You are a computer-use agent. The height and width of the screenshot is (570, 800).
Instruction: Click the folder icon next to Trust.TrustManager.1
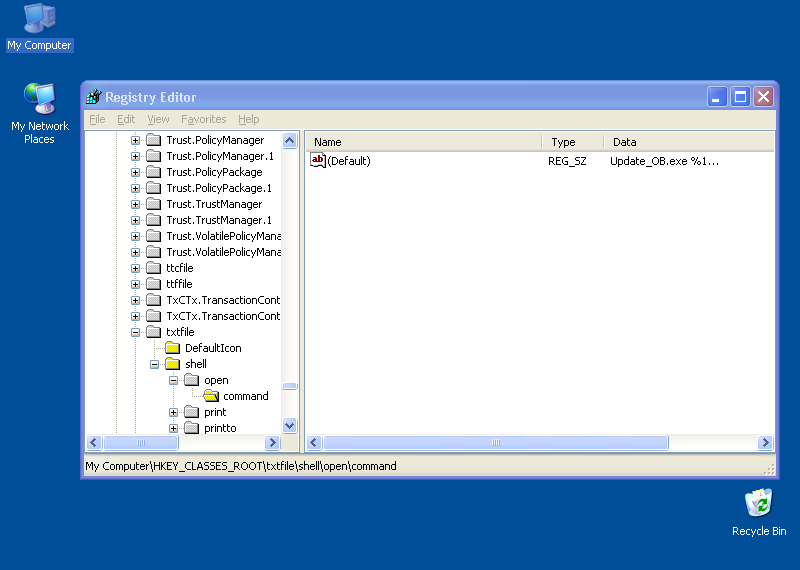(x=154, y=220)
